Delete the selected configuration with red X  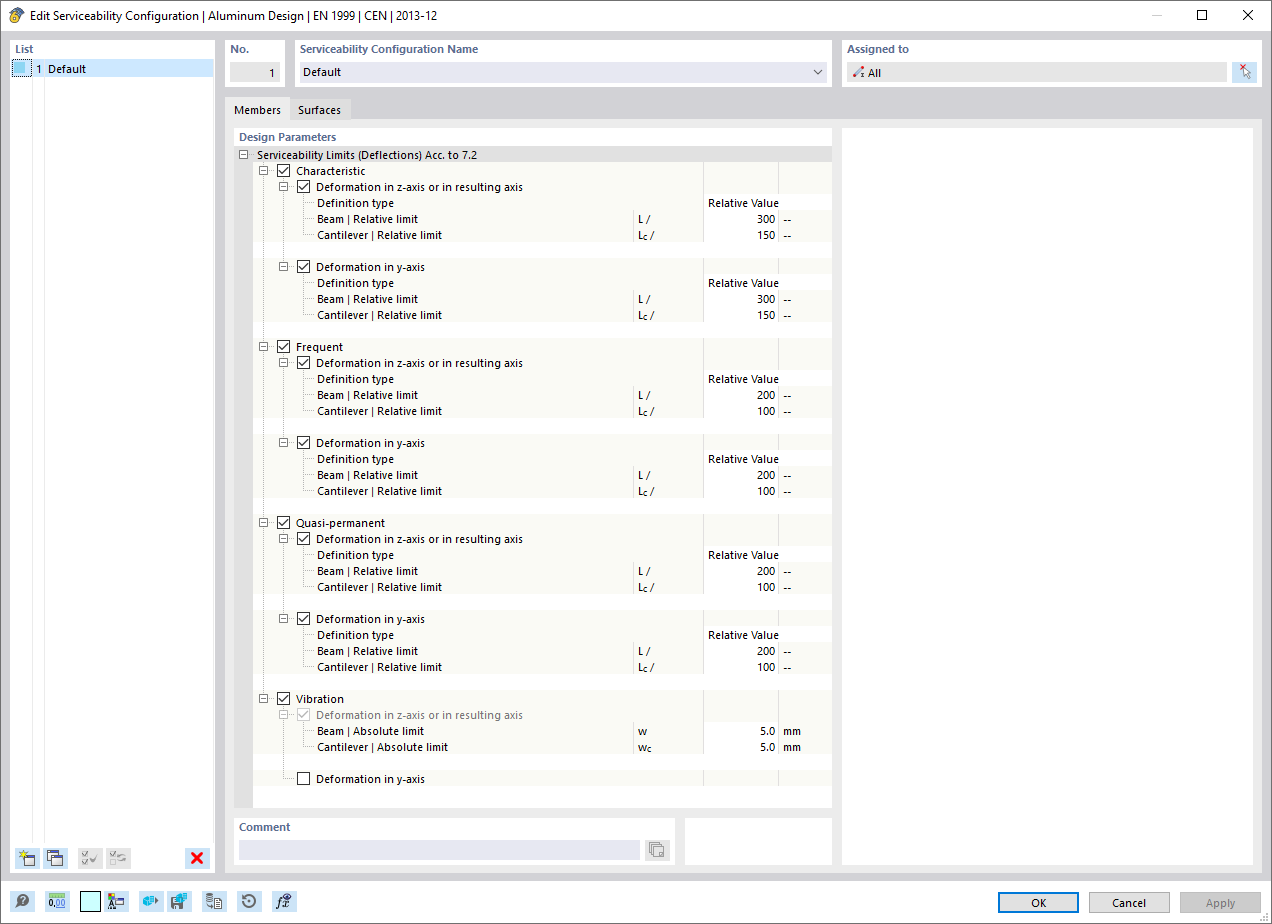point(197,858)
